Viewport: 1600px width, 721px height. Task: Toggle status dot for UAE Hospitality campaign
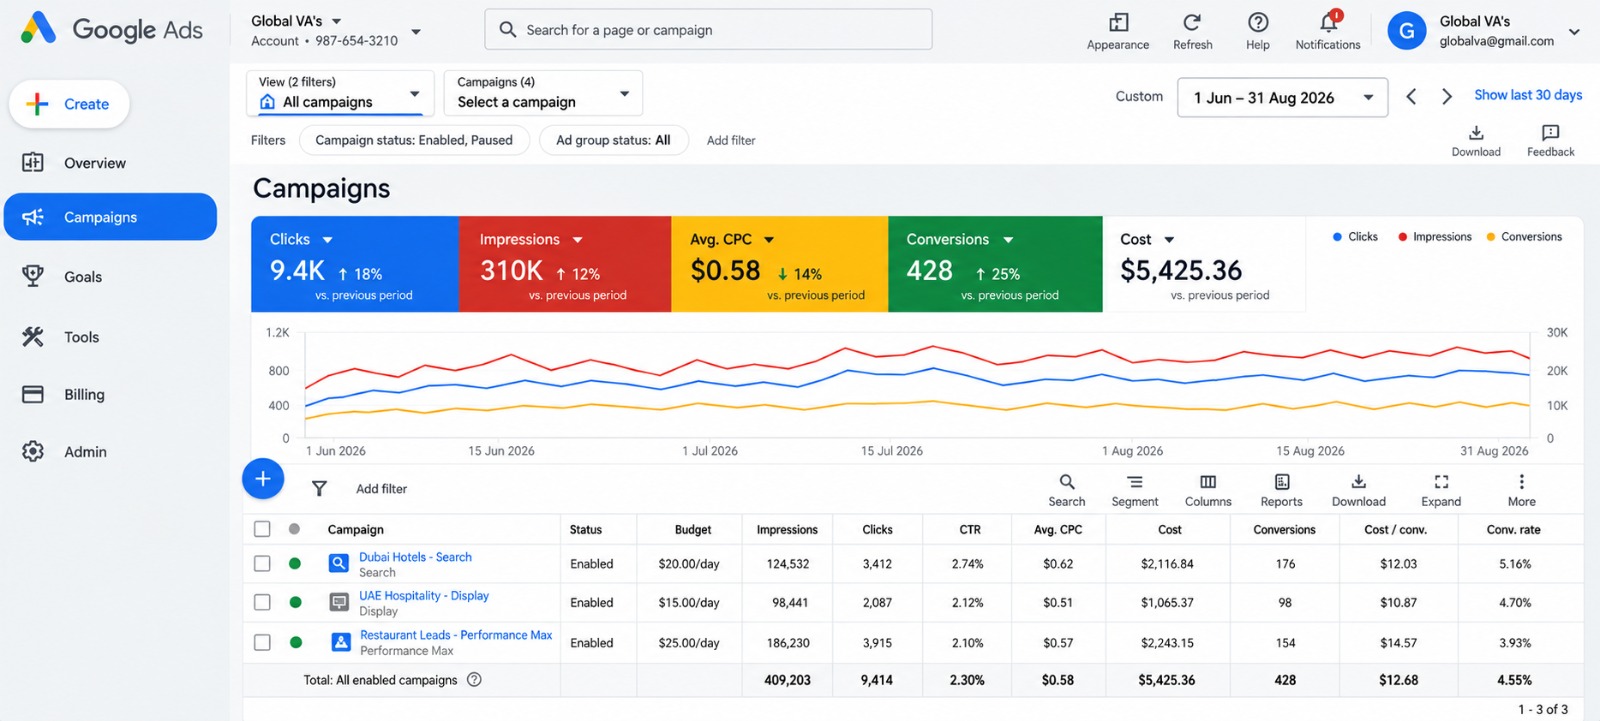click(x=295, y=602)
